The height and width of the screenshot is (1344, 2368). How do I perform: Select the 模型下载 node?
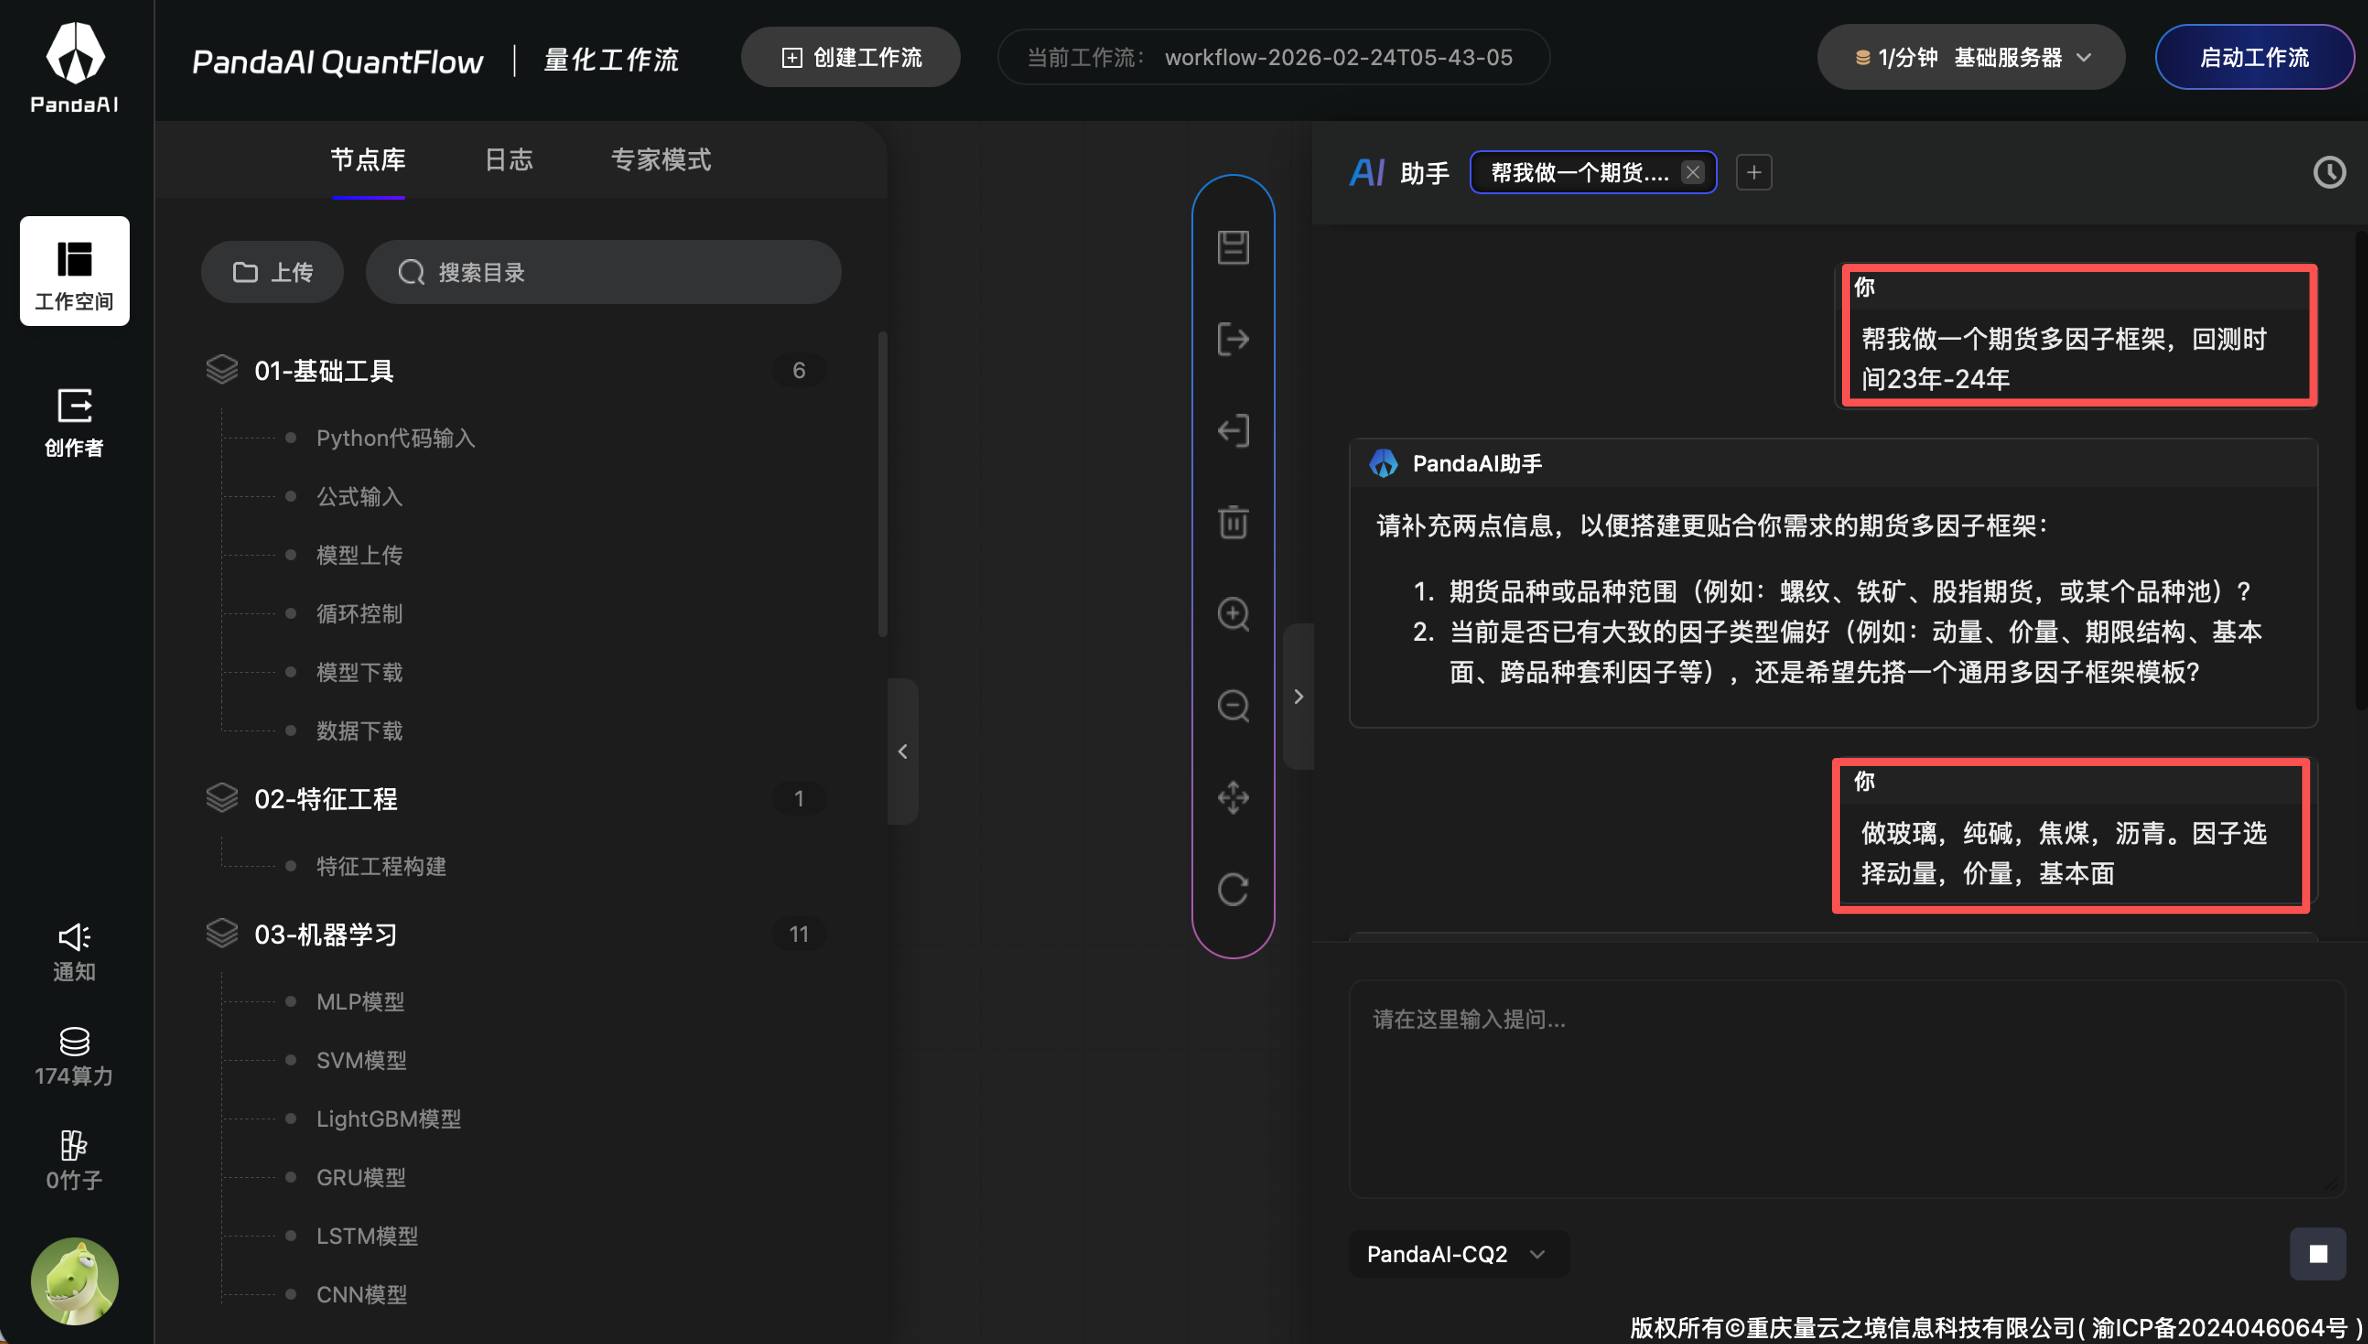(x=359, y=672)
